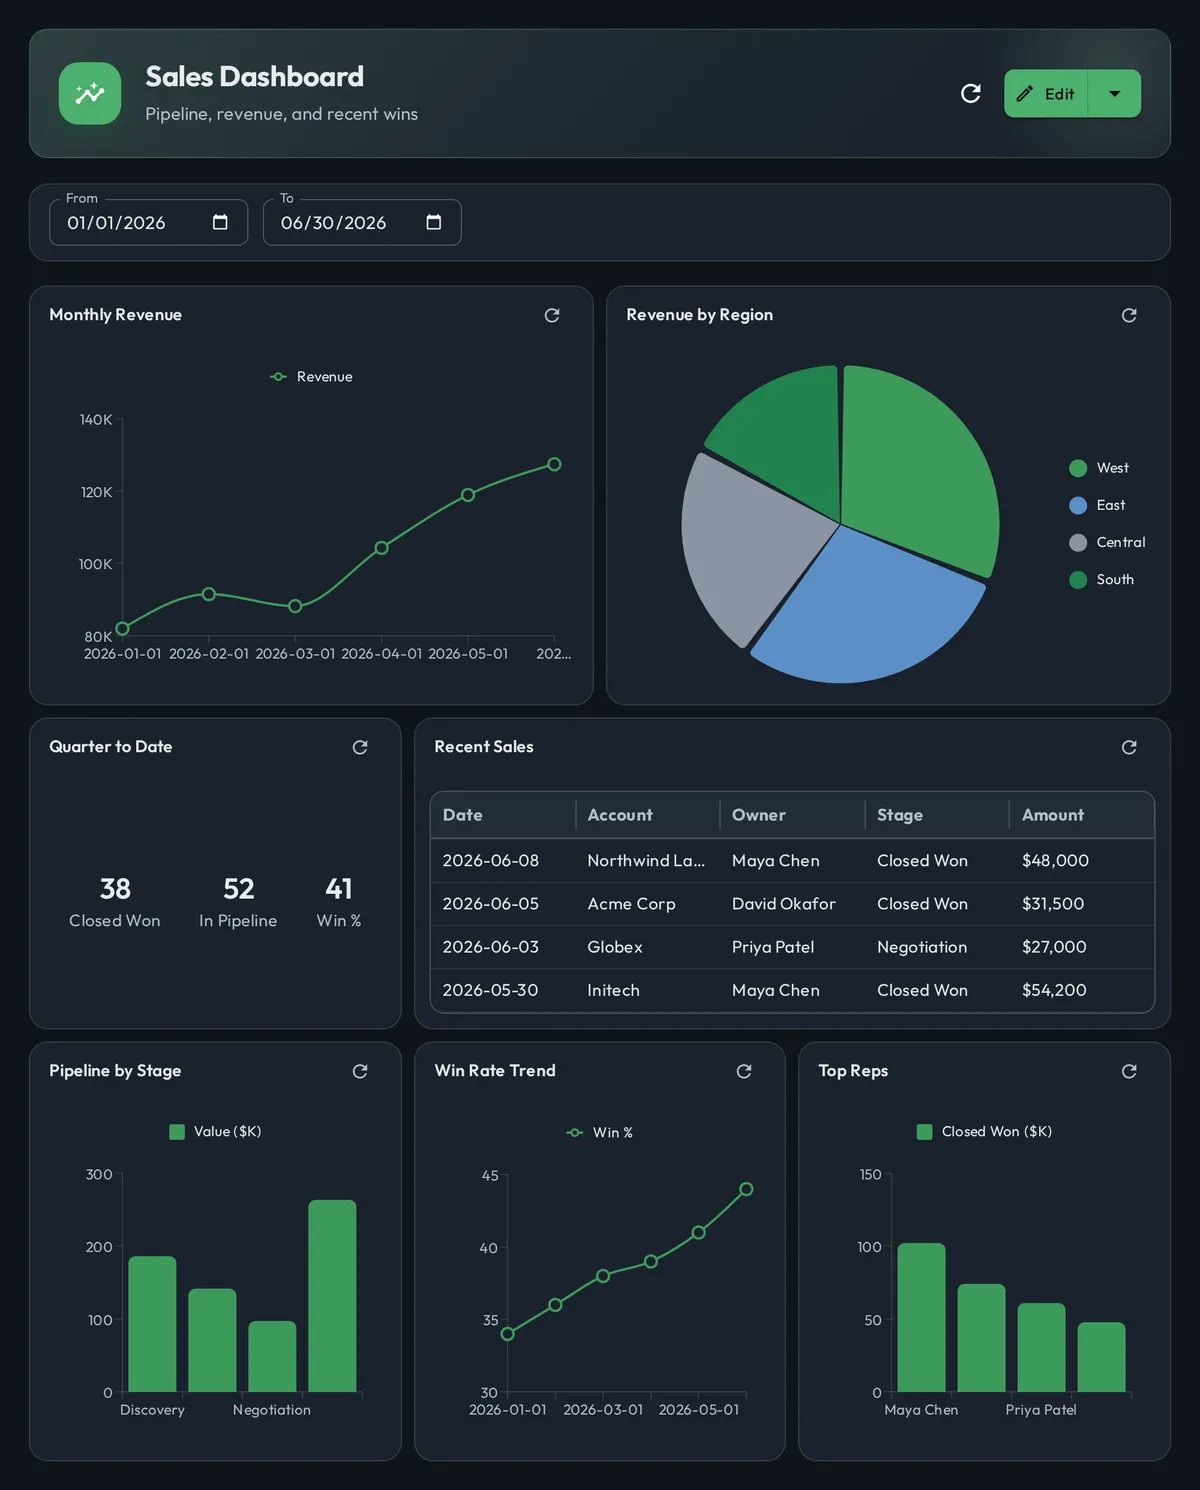Refresh the Pipeline by Stage chart

point(360,1071)
